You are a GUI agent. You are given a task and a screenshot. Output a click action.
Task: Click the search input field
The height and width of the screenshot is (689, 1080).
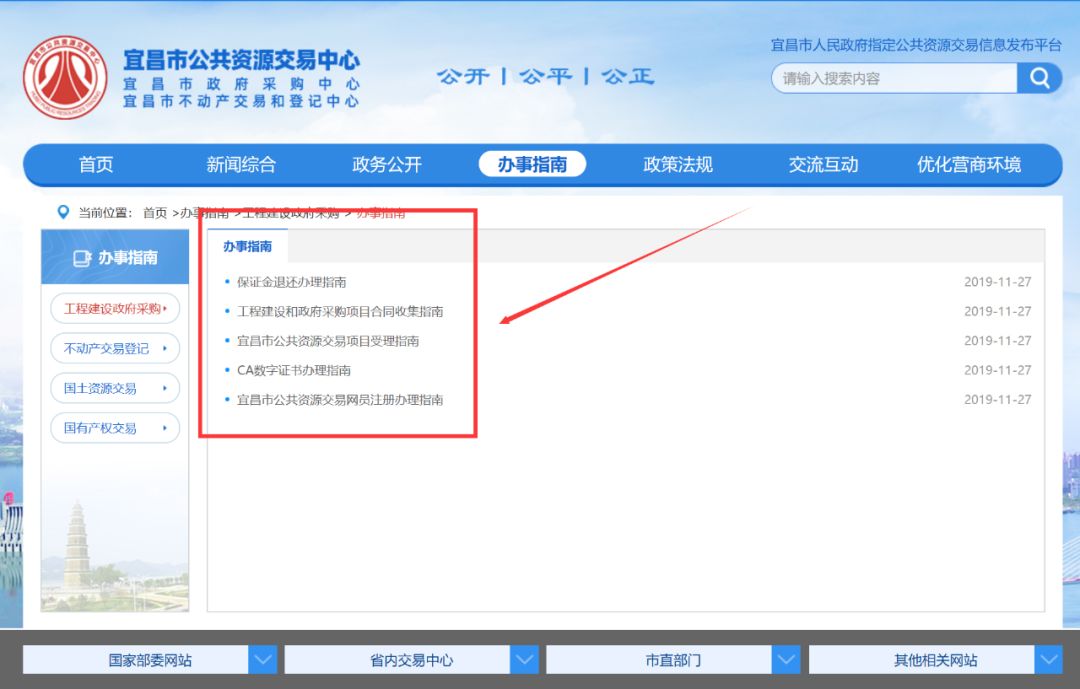point(893,78)
